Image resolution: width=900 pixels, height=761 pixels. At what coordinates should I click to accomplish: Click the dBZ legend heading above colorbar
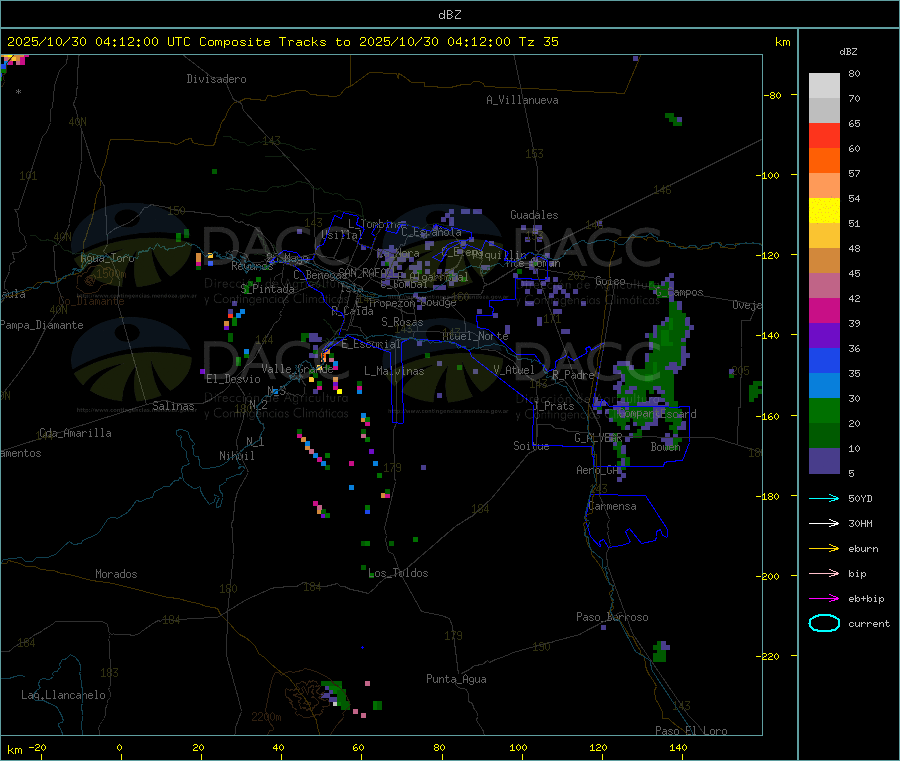pos(848,52)
